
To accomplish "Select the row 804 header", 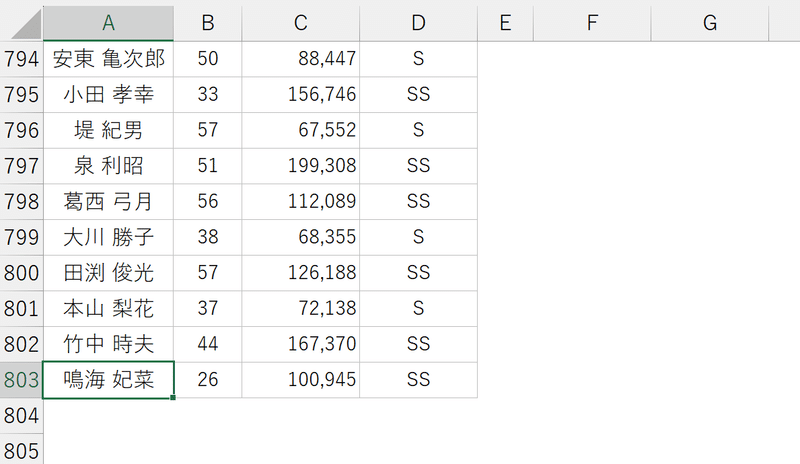I will click(21, 415).
